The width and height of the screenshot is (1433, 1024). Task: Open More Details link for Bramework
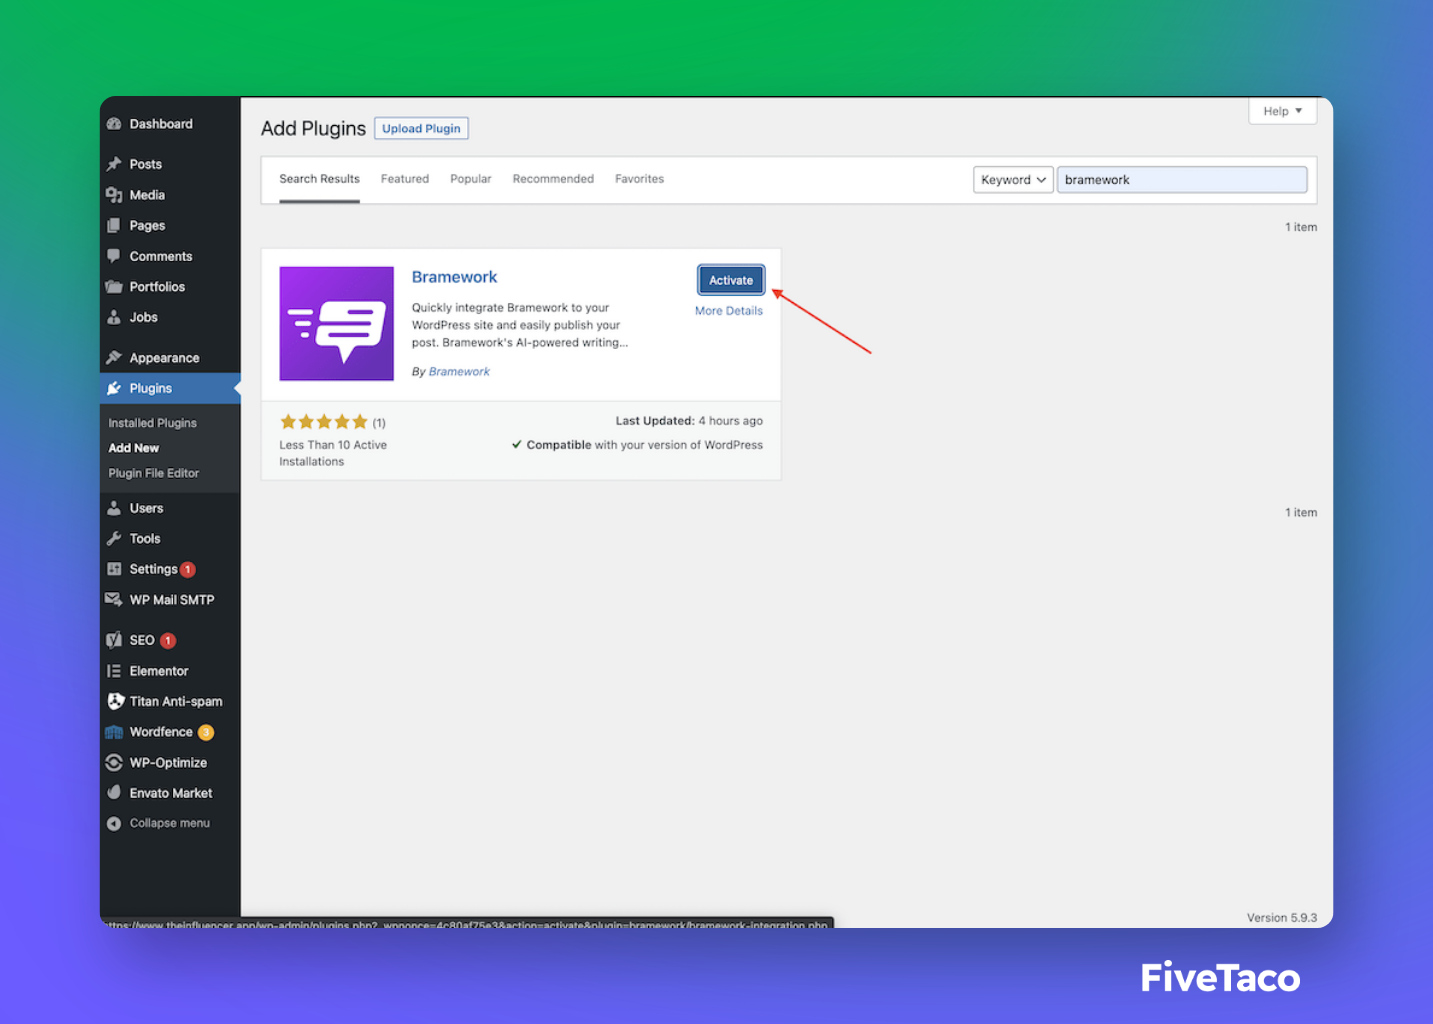(x=729, y=311)
